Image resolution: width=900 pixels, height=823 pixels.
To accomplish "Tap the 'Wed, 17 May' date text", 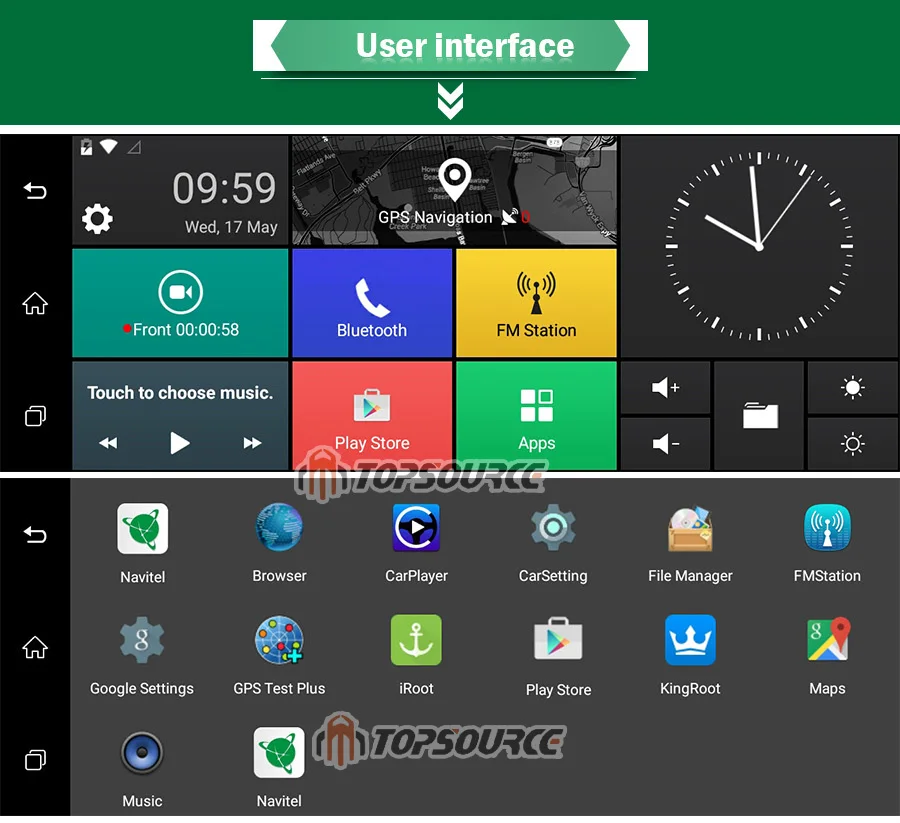I will coord(231,227).
